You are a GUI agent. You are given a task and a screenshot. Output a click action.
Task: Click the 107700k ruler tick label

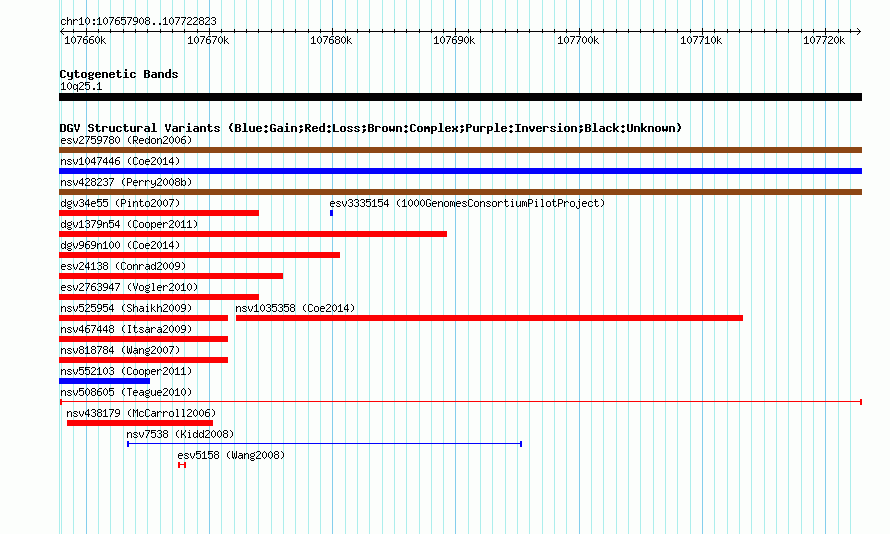578,40
